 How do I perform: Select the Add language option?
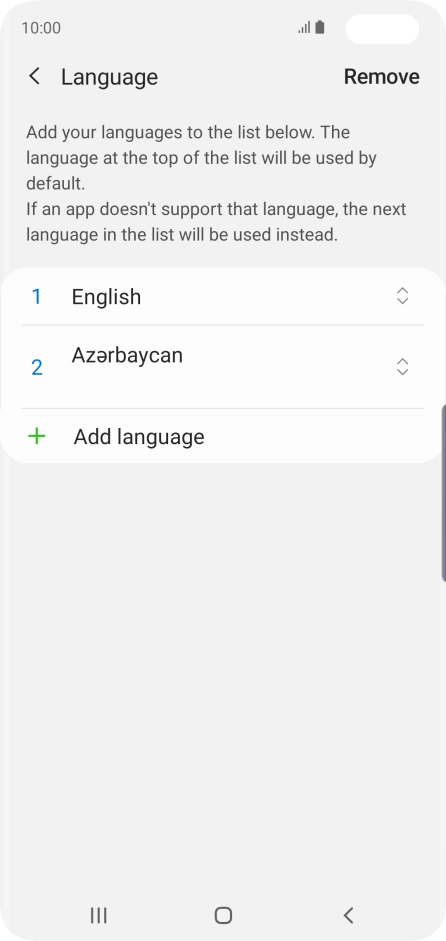[223, 436]
